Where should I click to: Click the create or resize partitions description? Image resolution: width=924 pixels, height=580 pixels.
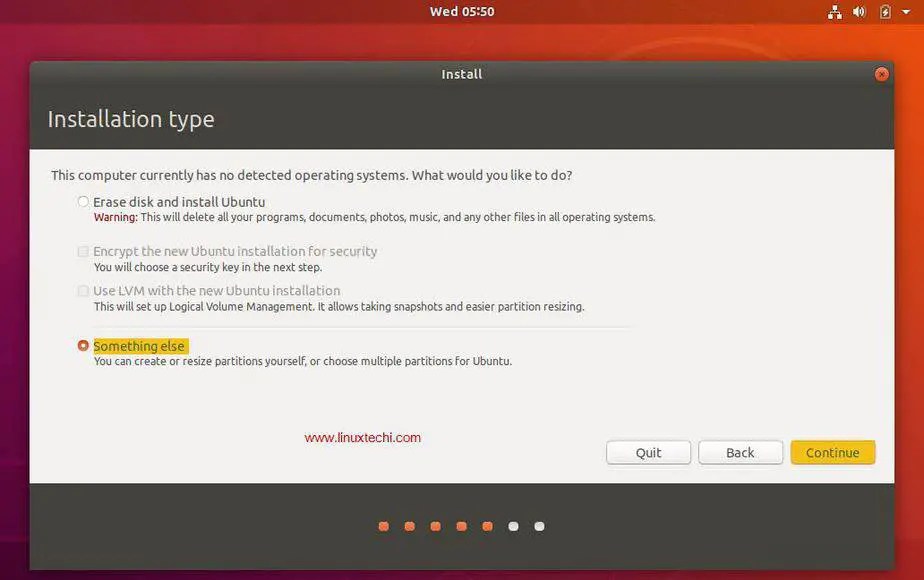[303, 361]
